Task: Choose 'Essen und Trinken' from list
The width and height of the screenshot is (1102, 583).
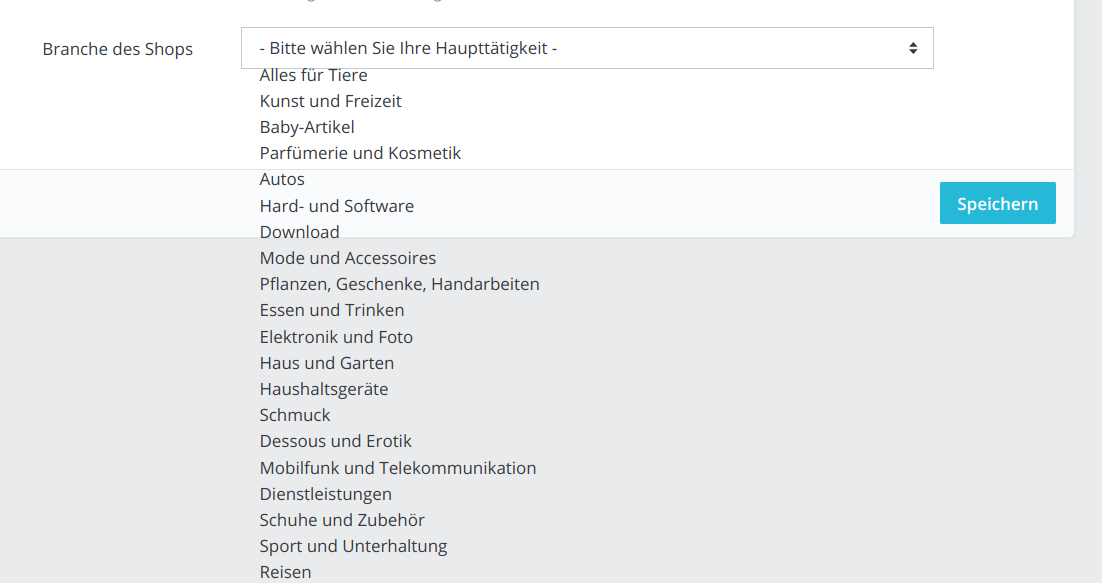Action: click(x=332, y=310)
